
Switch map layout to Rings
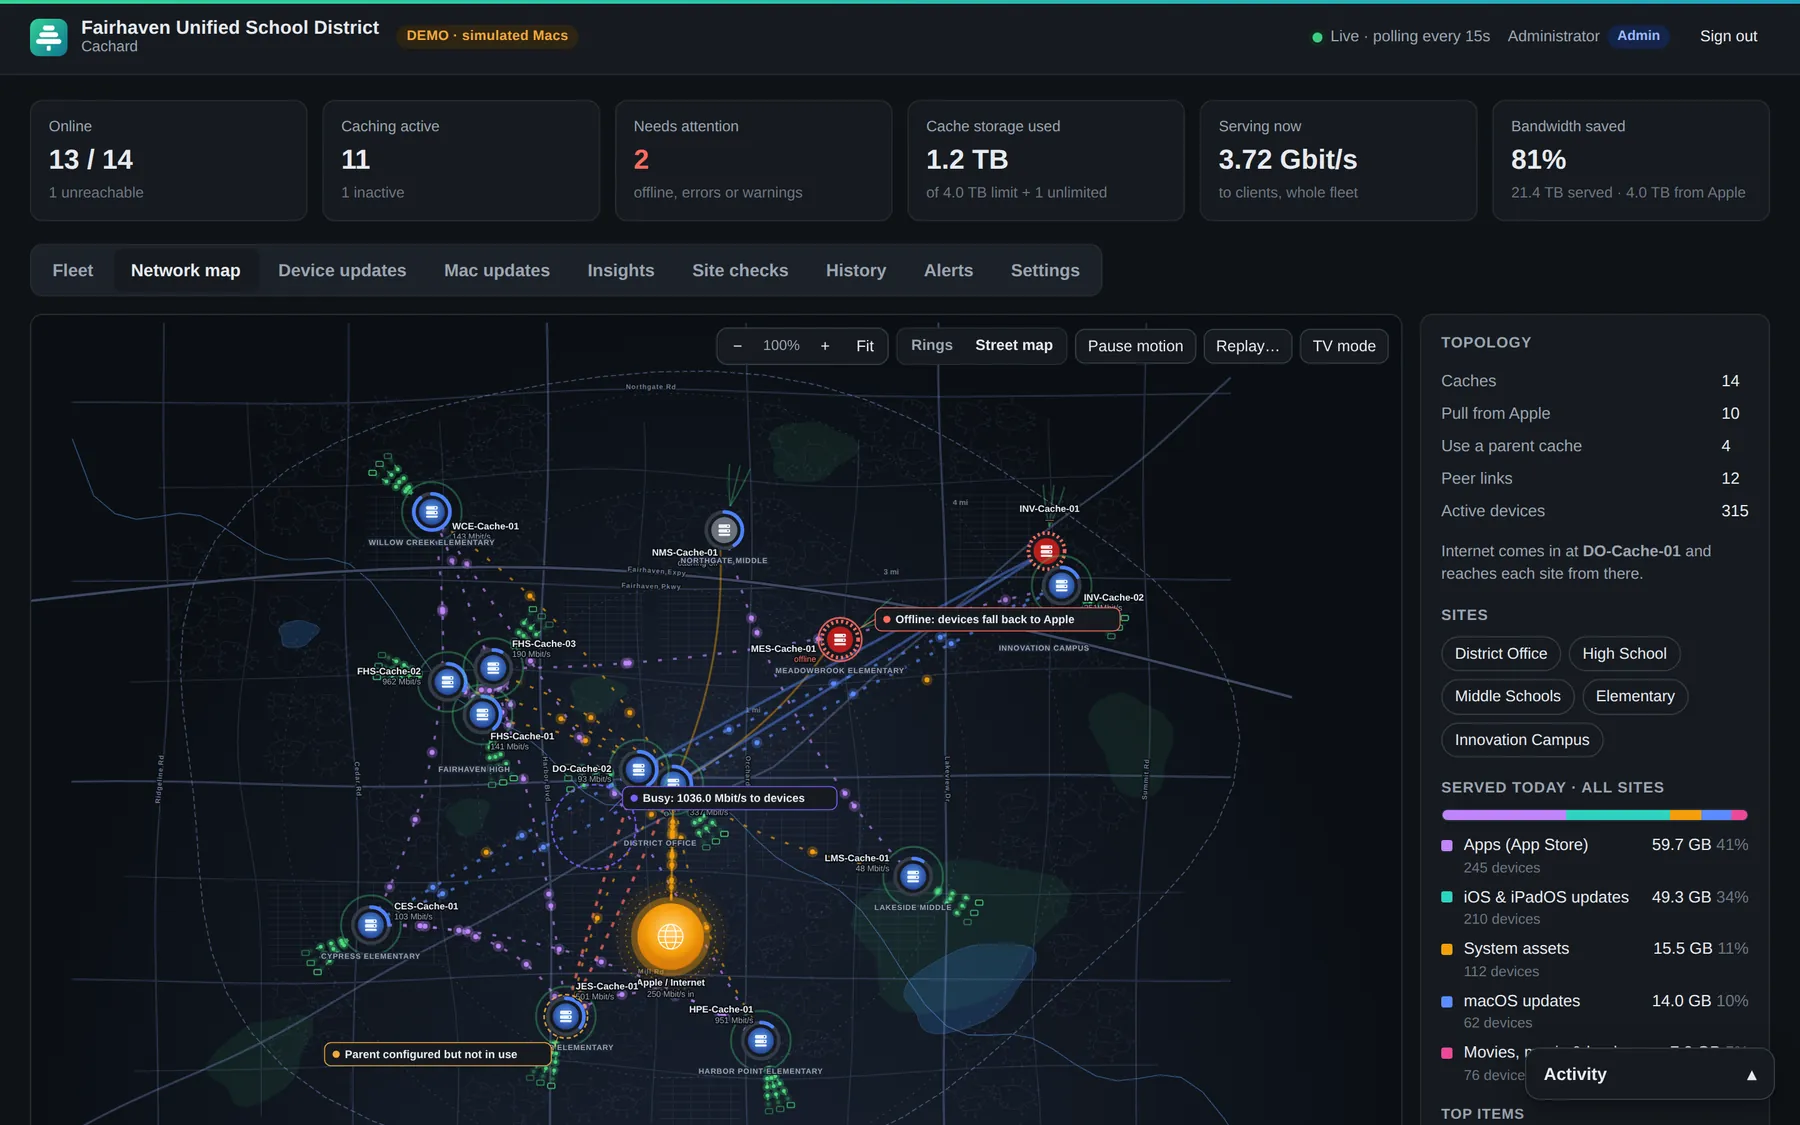[x=931, y=345]
